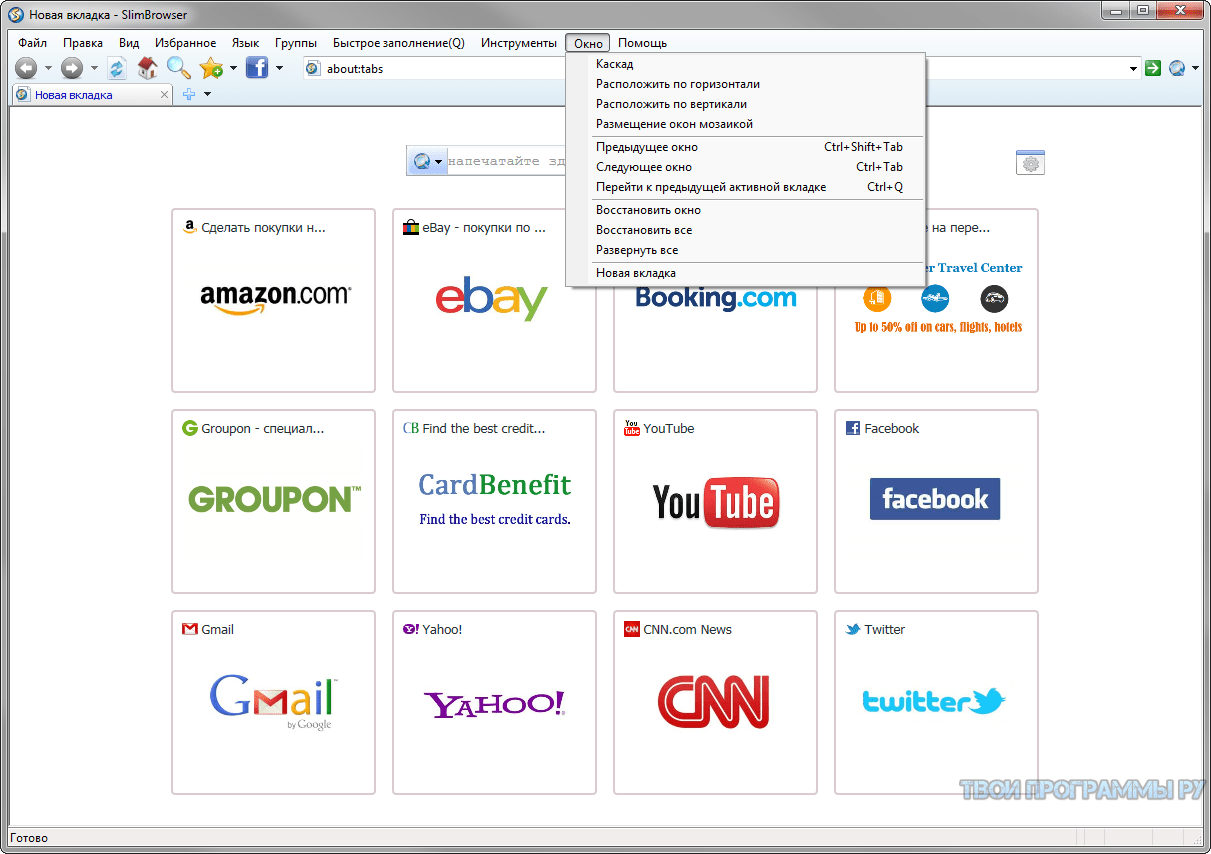Open the GROUPON speed dial thumbnail
1211x854 pixels.
pyautogui.click(x=274, y=501)
